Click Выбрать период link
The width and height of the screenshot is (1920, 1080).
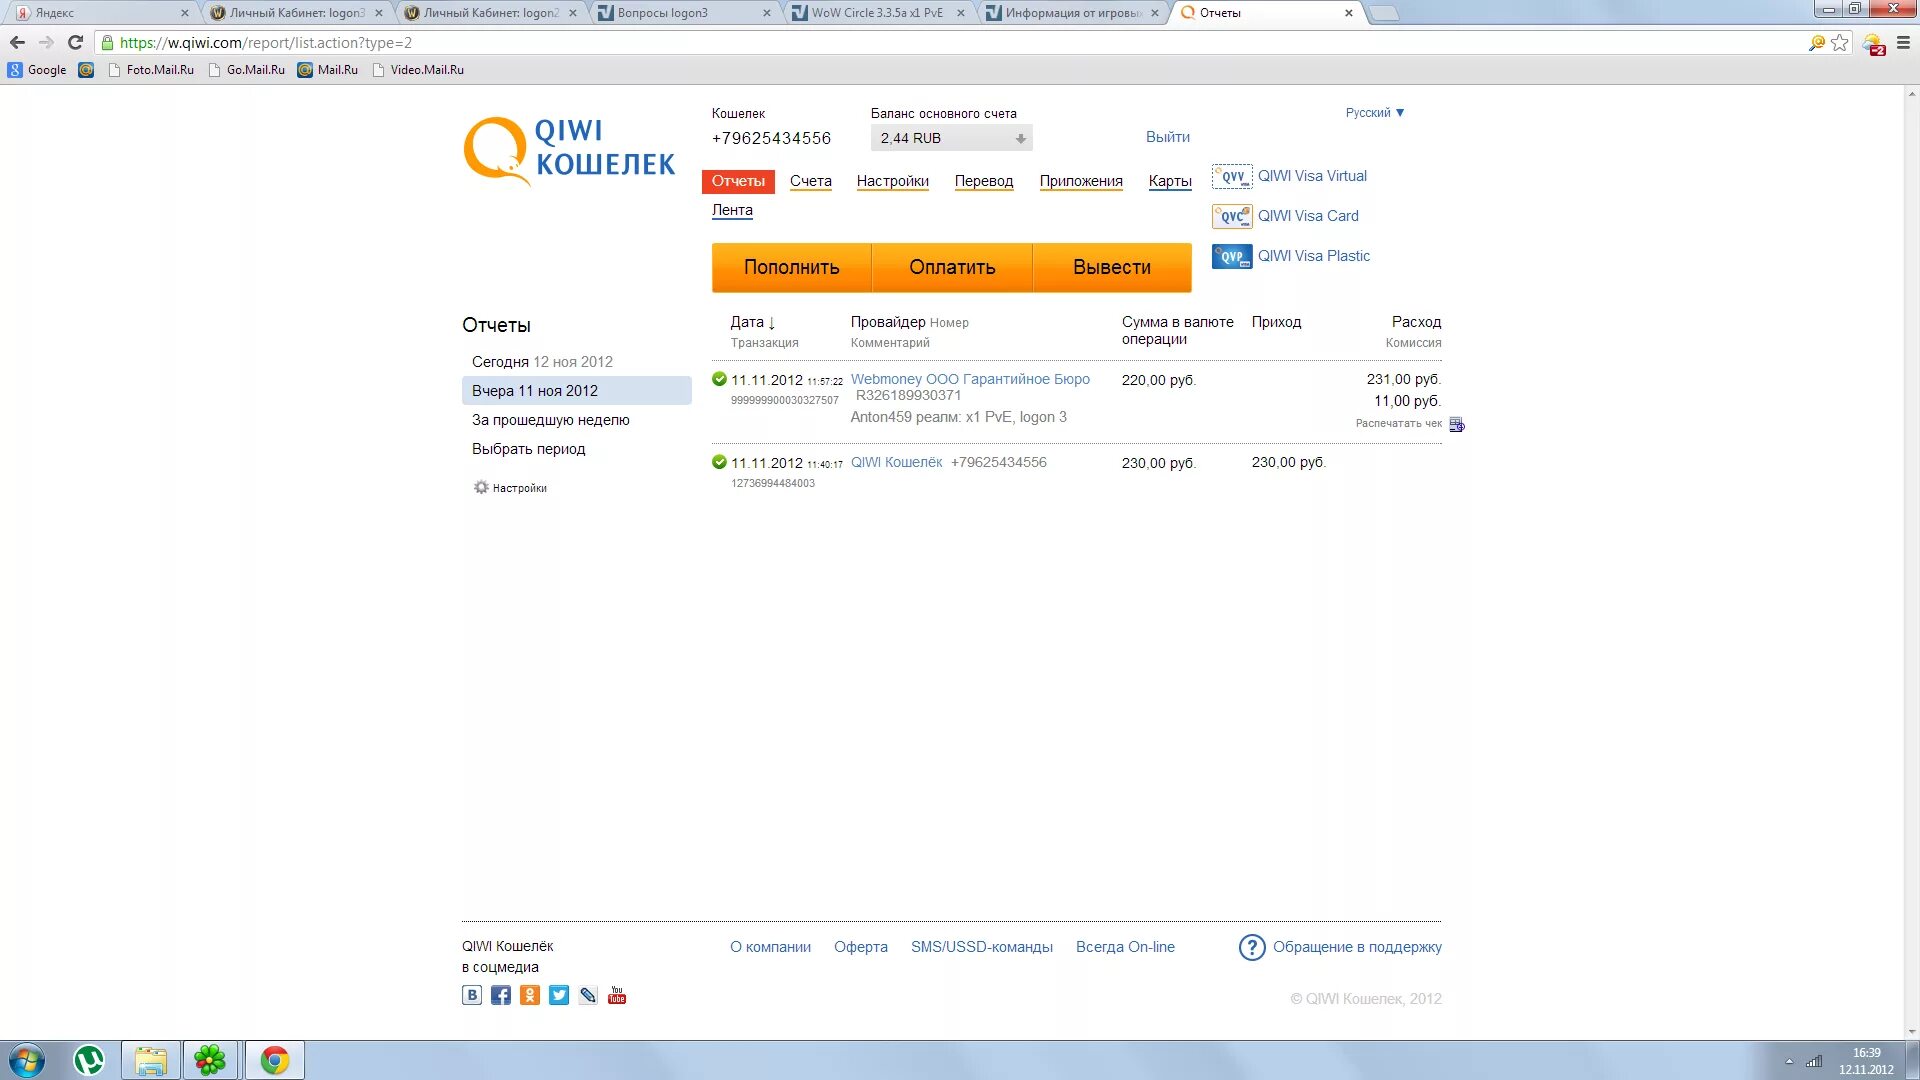[528, 449]
